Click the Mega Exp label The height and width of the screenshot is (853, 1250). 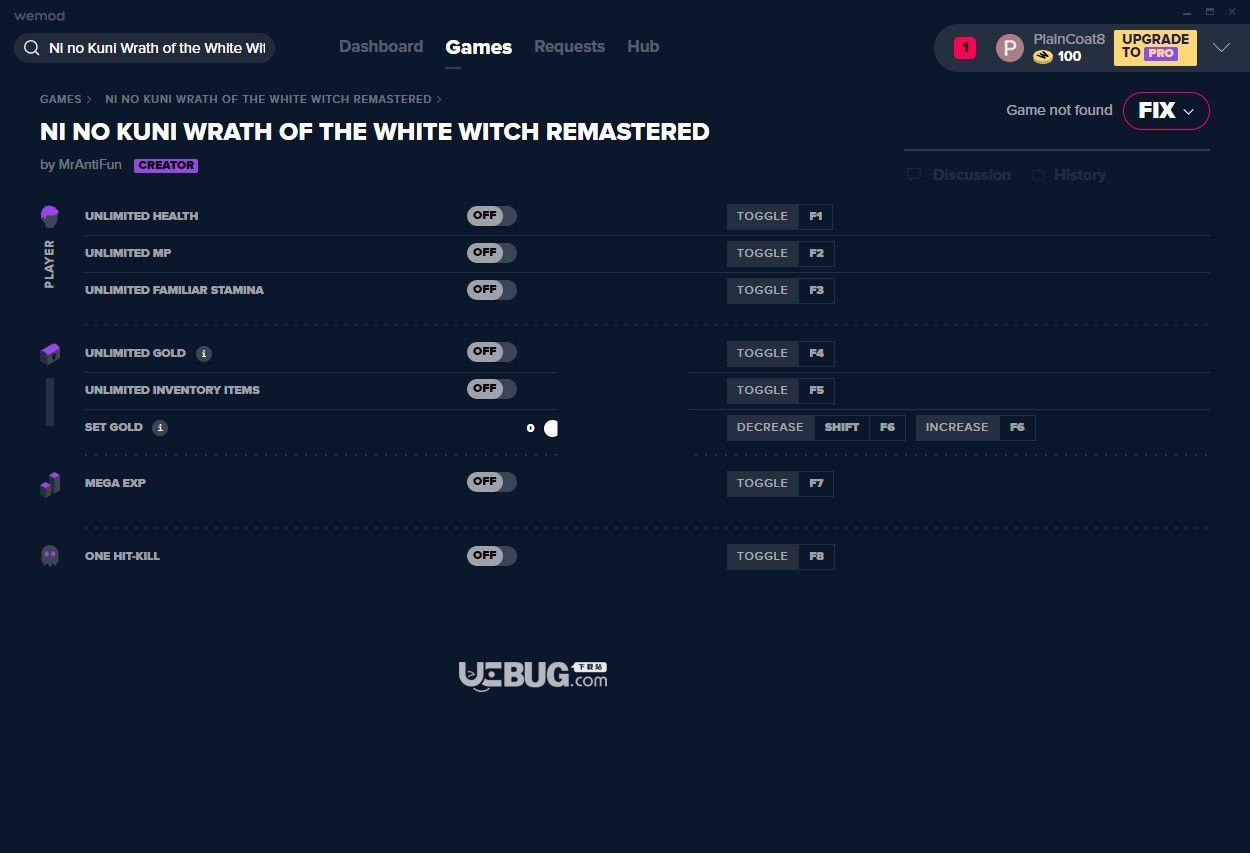click(x=116, y=483)
